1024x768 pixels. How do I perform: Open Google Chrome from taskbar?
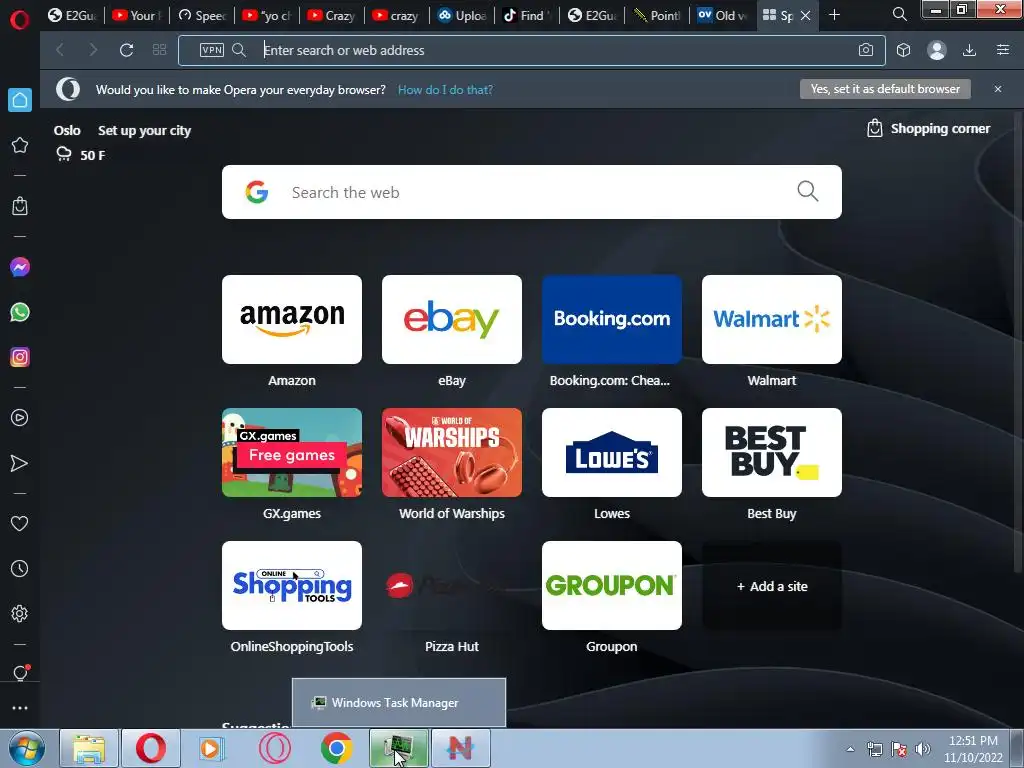tap(336, 748)
